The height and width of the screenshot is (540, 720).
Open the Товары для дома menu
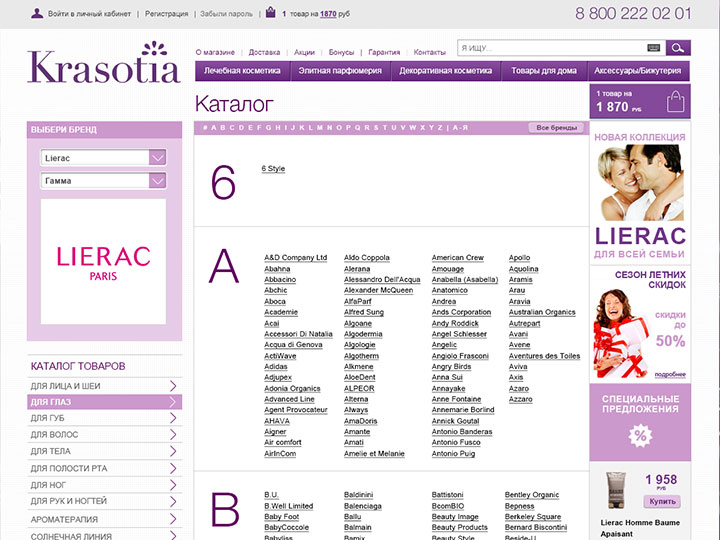tap(544, 71)
